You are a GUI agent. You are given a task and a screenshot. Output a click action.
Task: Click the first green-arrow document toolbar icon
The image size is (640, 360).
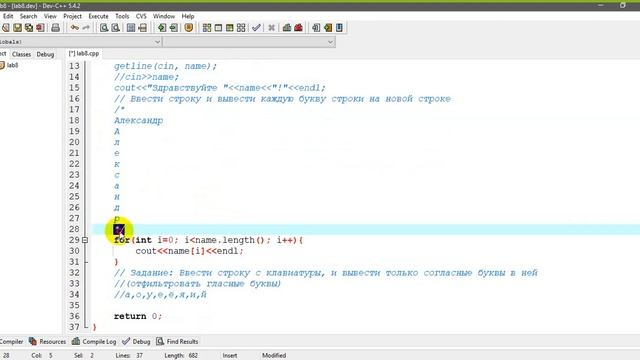[162, 28]
